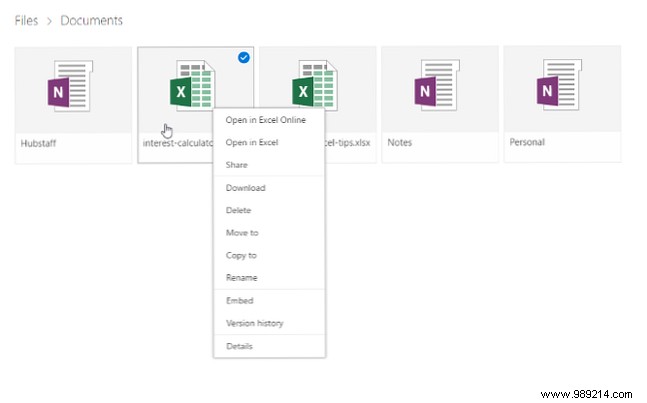647x403 pixels.
Task: Click the interest-calculator file name label
Action: (x=178, y=143)
